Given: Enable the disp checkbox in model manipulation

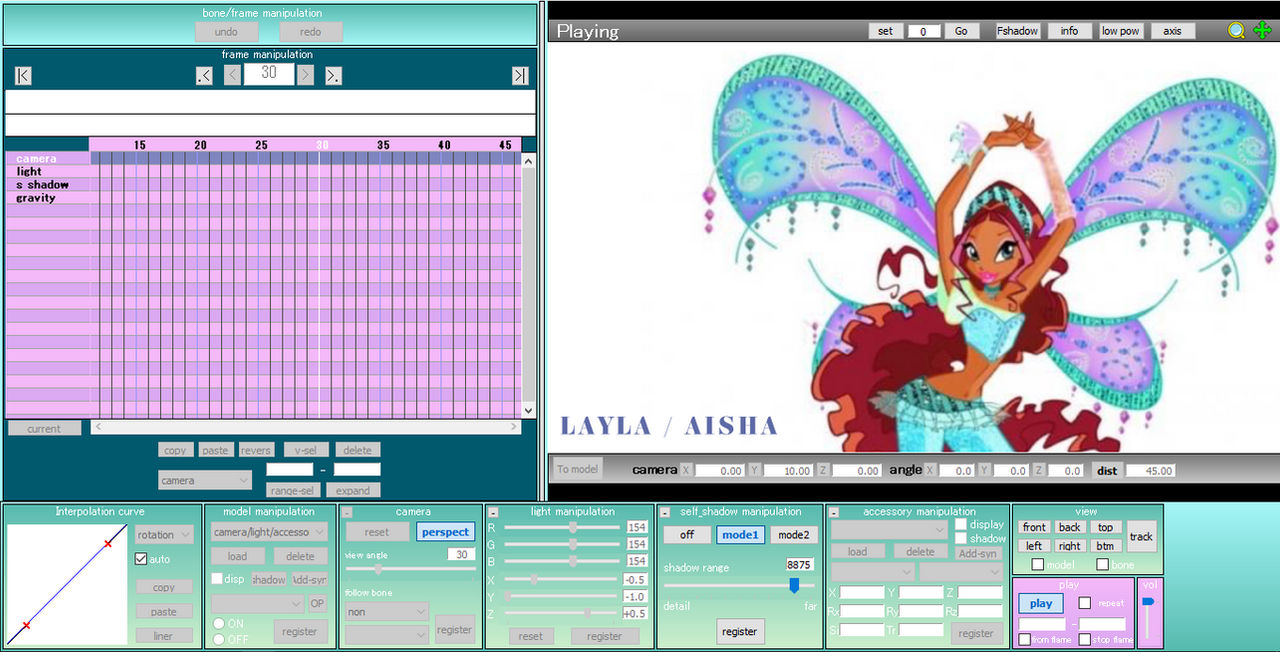Looking at the screenshot, I should coord(217,579).
